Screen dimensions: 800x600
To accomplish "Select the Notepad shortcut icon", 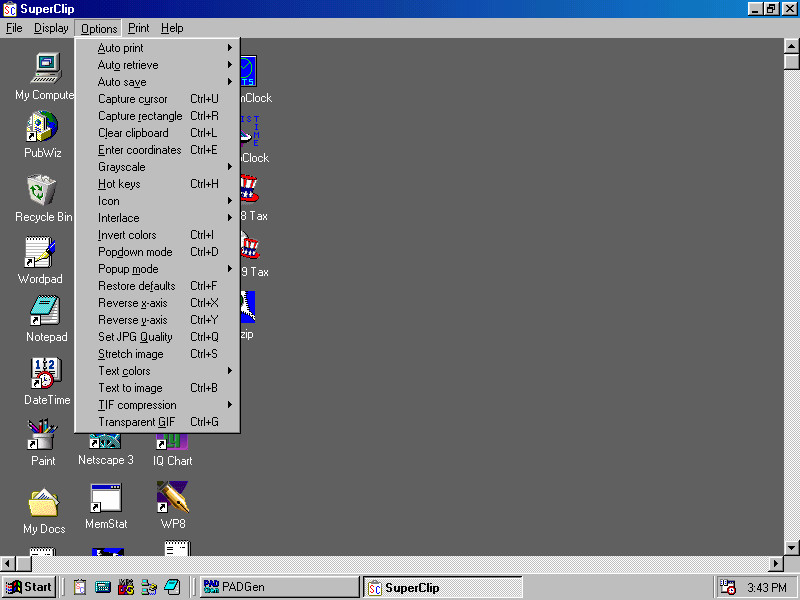I will pyautogui.click(x=45, y=311).
